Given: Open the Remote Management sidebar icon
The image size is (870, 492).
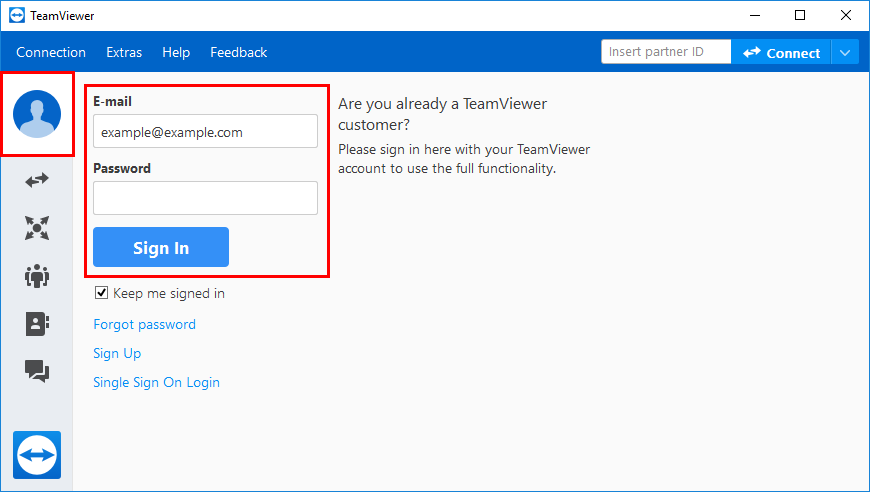Looking at the screenshot, I should (37, 228).
